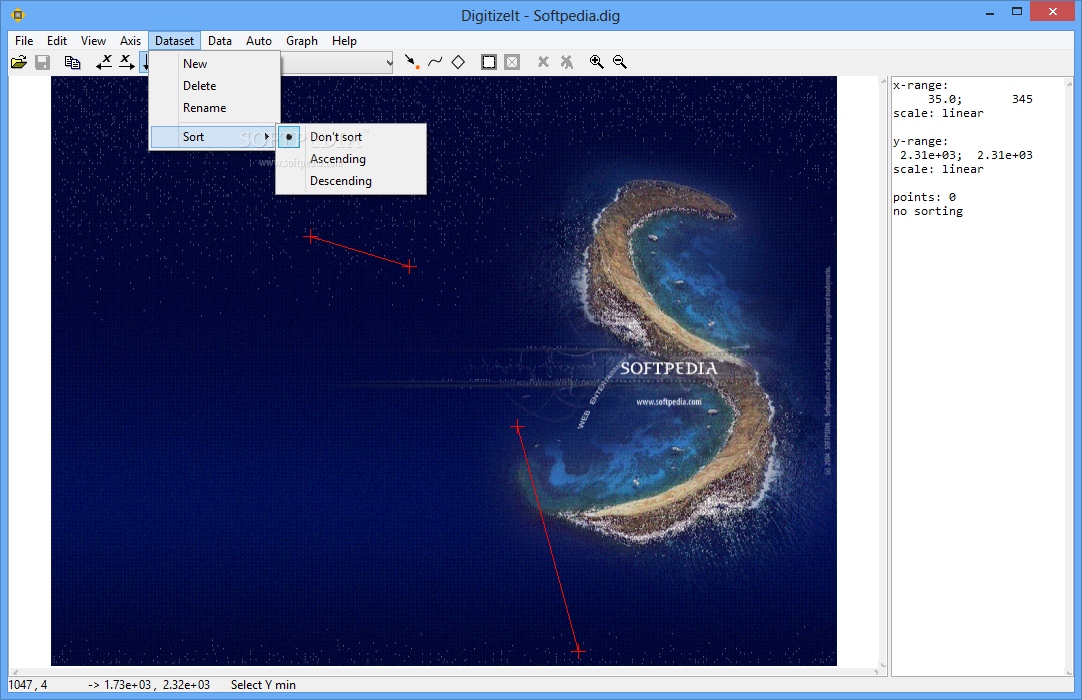Select the X min axis tool
The height and width of the screenshot is (700, 1082).
coord(104,62)
